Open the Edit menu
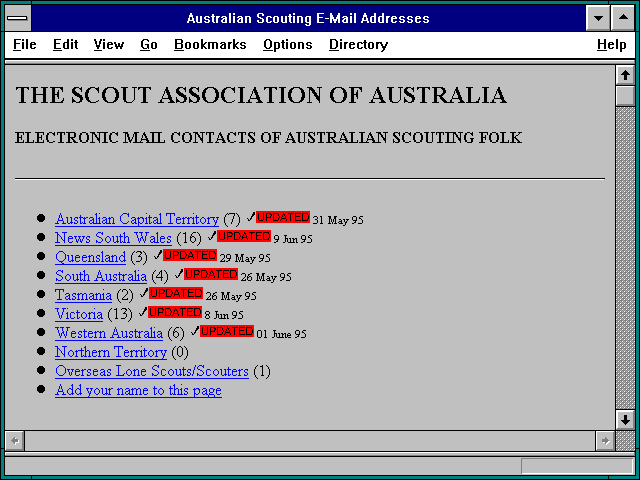The width and height of the screenshot is (640, 480). [65, 44]
